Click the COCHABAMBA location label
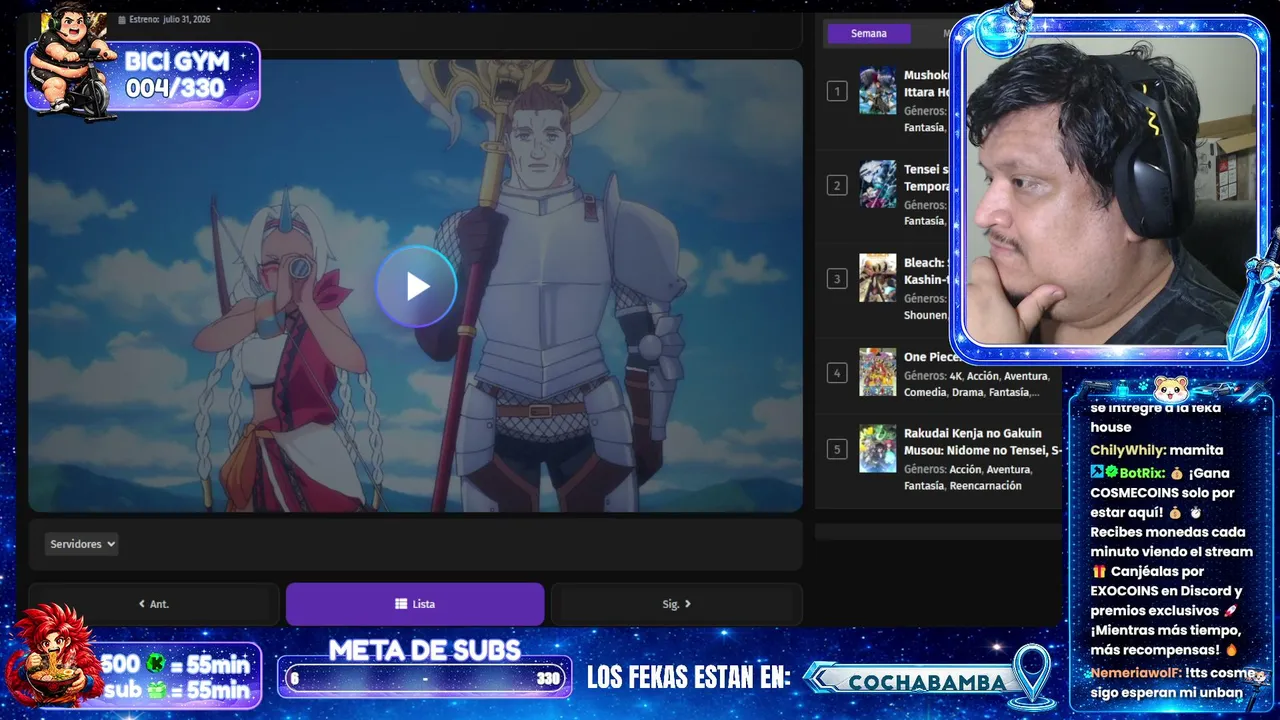1280x720 pixels. (926, 682)
